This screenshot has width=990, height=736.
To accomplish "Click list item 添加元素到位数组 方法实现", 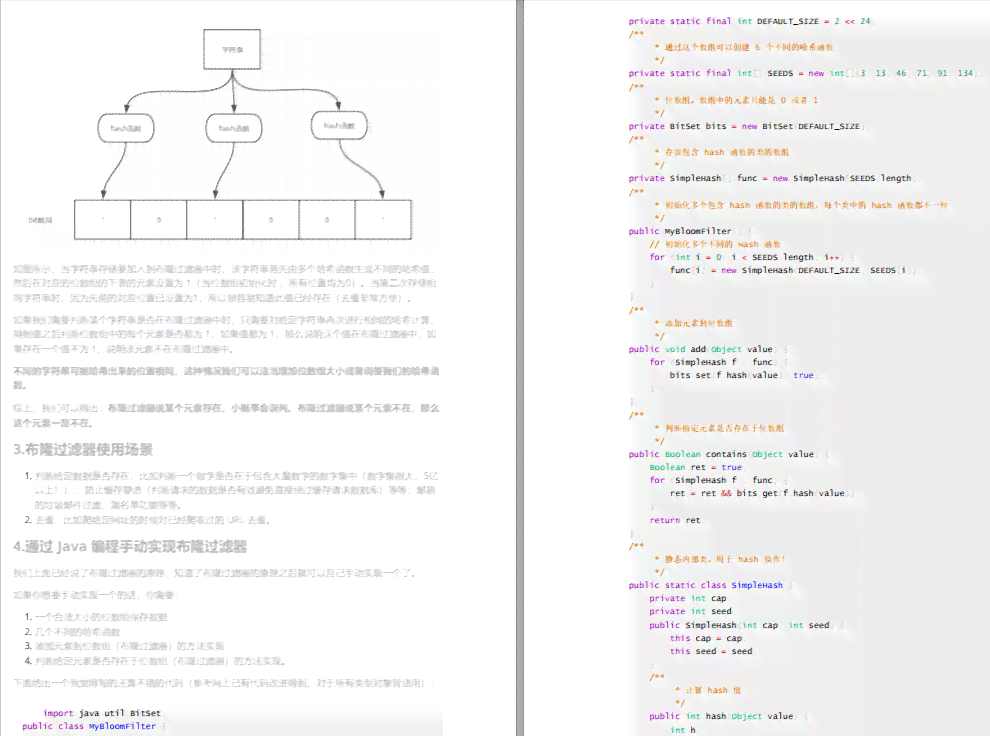I will 129,646.
